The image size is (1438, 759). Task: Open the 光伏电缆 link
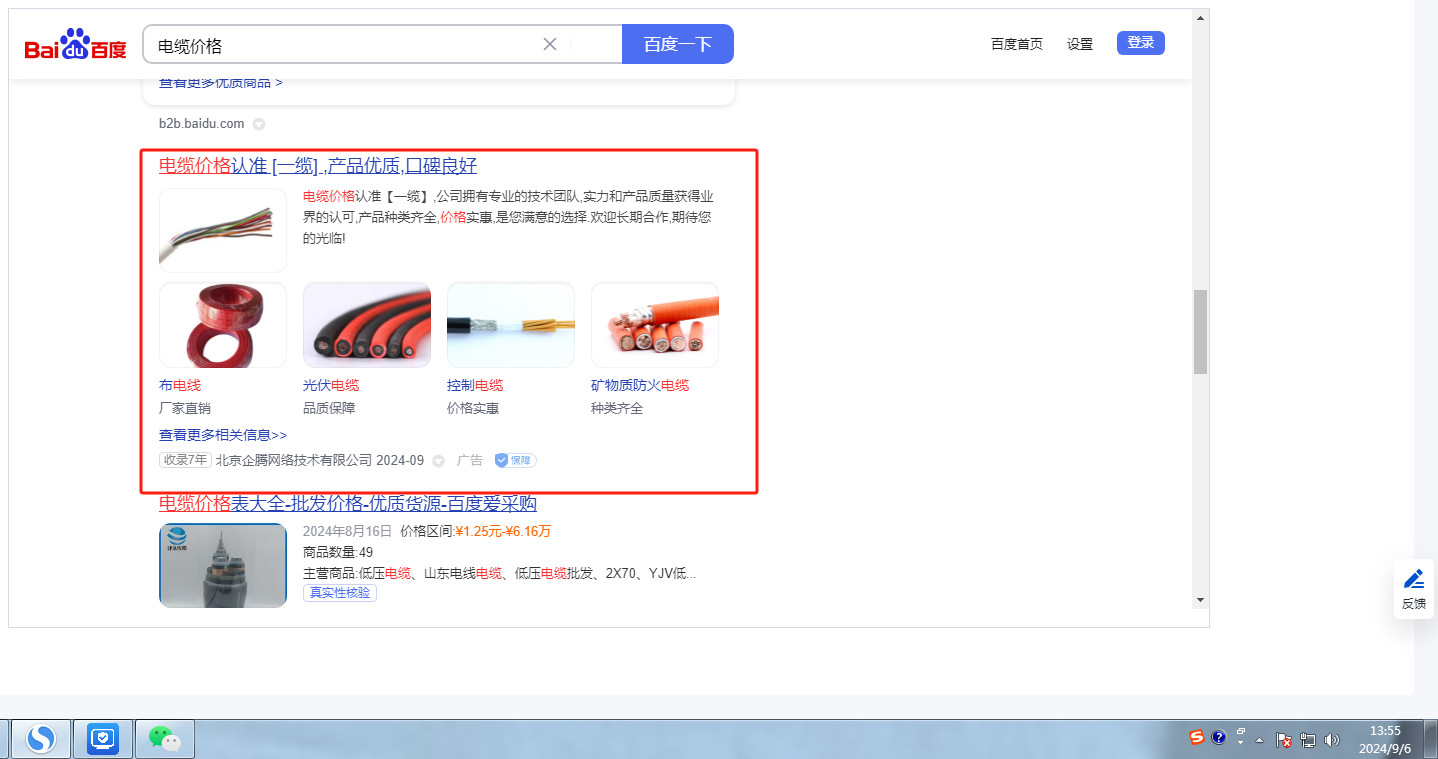pos(331,385)
